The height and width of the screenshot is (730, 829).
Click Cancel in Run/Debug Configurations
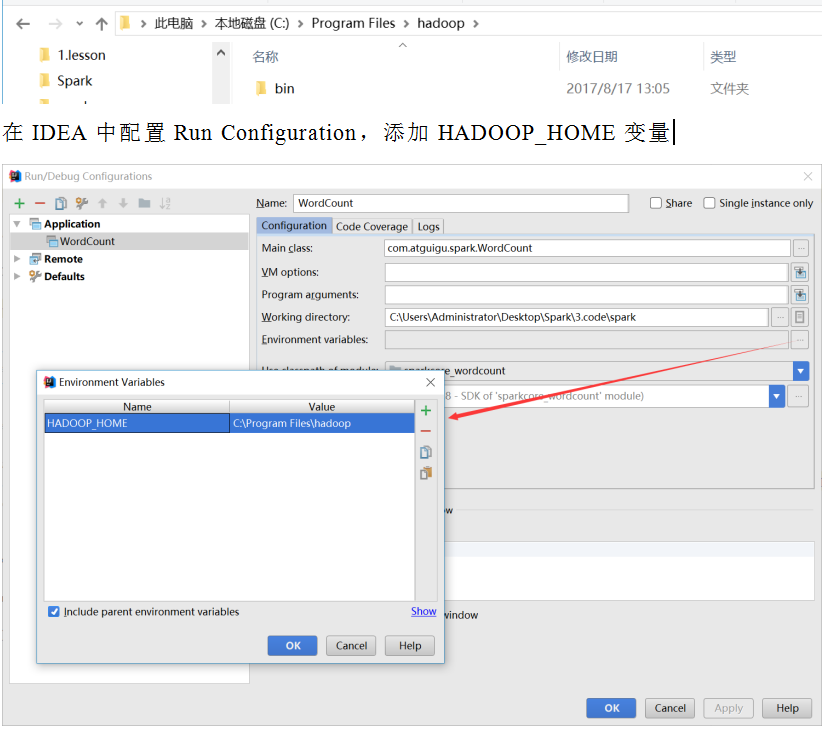coord(670,708)
